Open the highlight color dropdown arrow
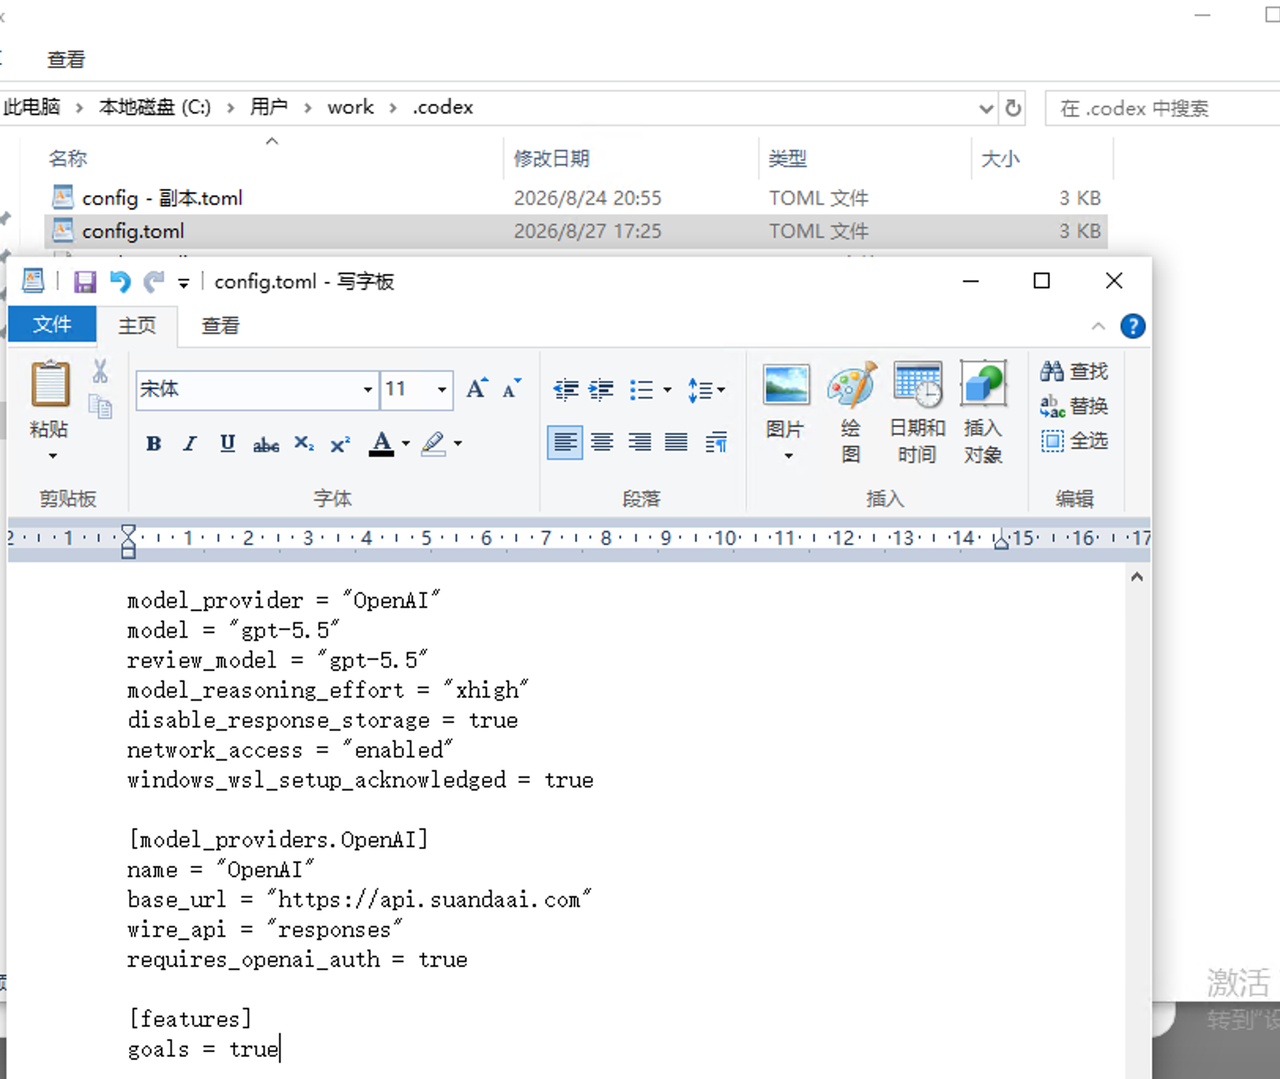This screenshot has width=1280, height=1079. (x=458, y=444)
